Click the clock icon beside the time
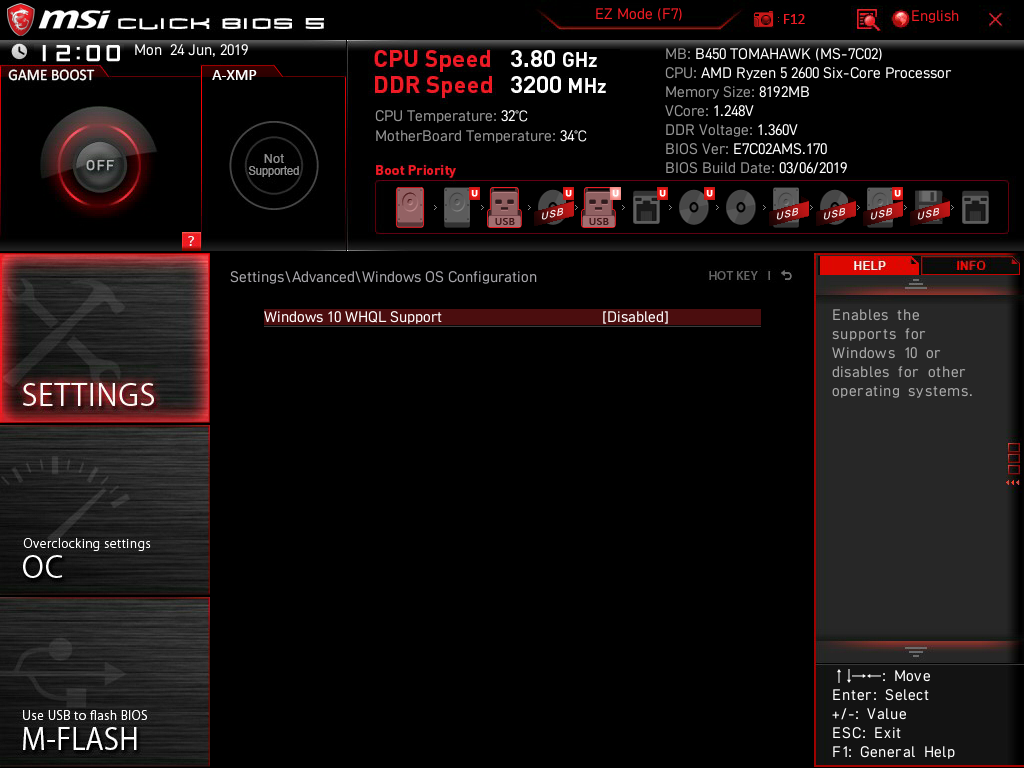 click(19, 51)
